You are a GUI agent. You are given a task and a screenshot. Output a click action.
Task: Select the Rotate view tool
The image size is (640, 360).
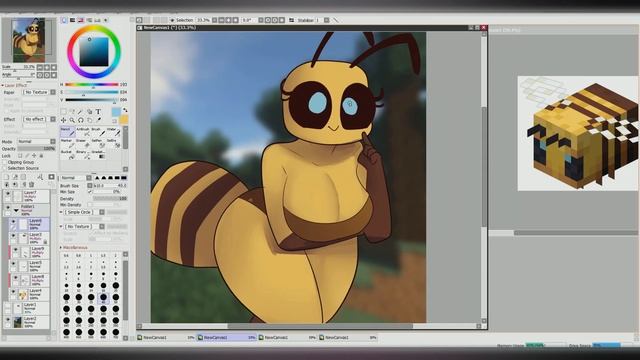81,120
